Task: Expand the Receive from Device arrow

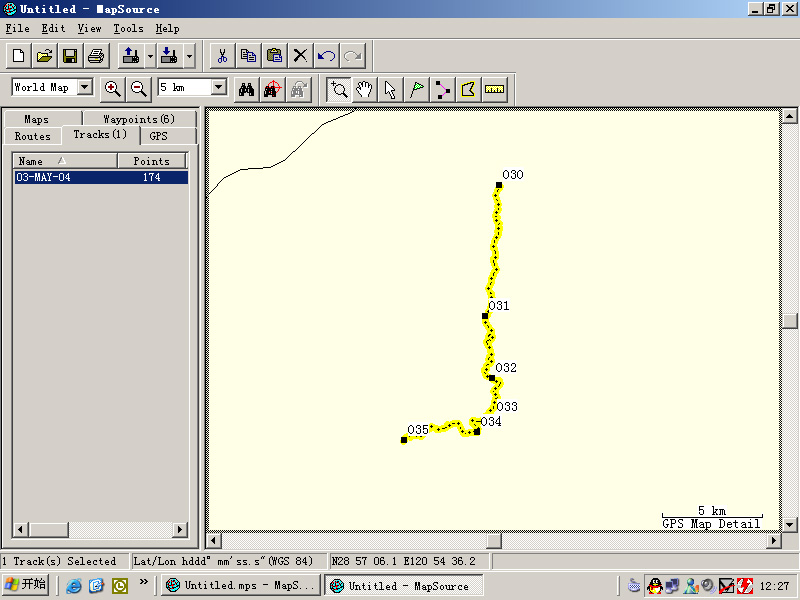Action: click(x=189, y=56)
